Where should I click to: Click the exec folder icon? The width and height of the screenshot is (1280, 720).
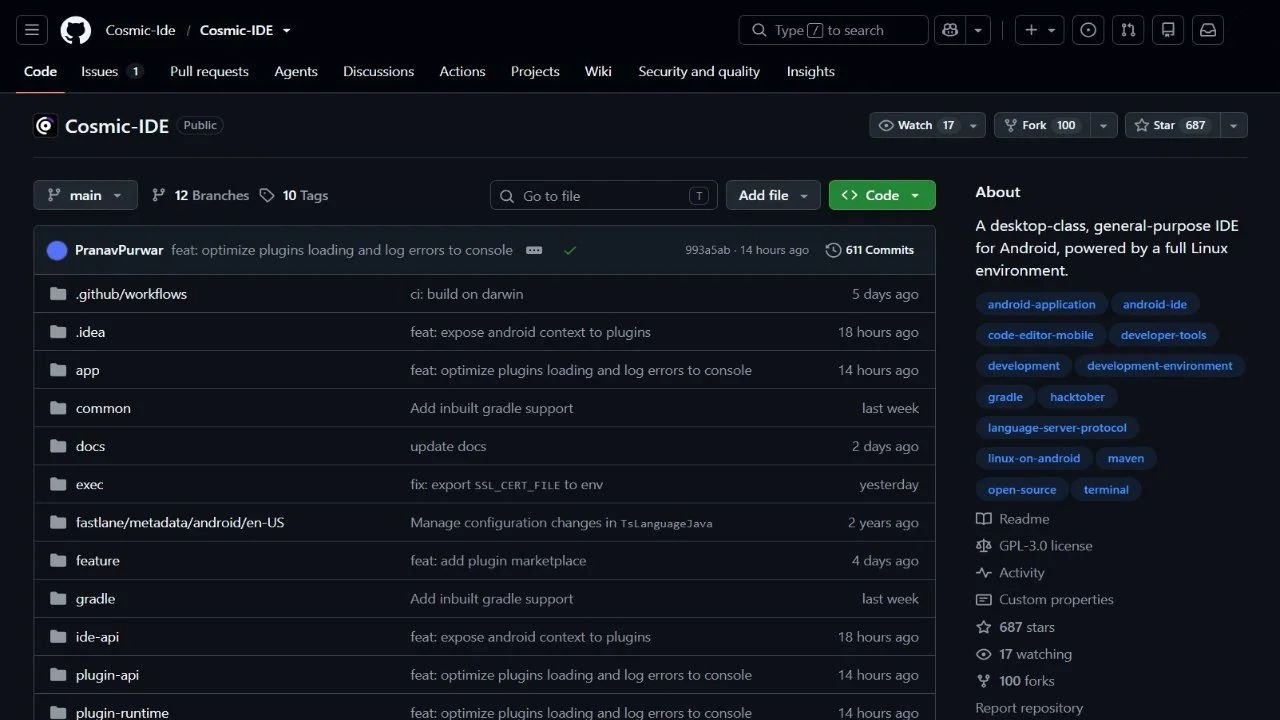(58, 484)
